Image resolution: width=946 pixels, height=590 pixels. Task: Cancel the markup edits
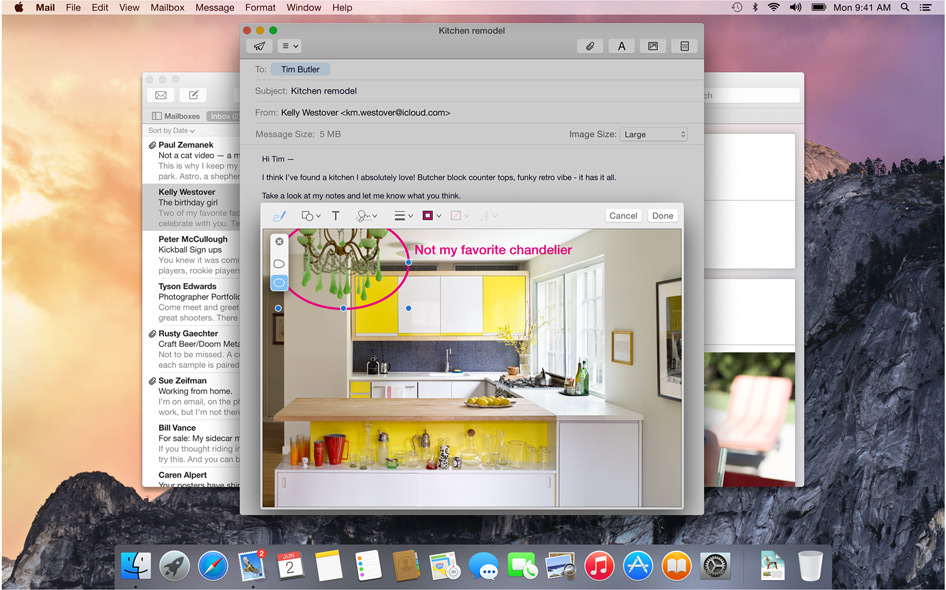623,216
